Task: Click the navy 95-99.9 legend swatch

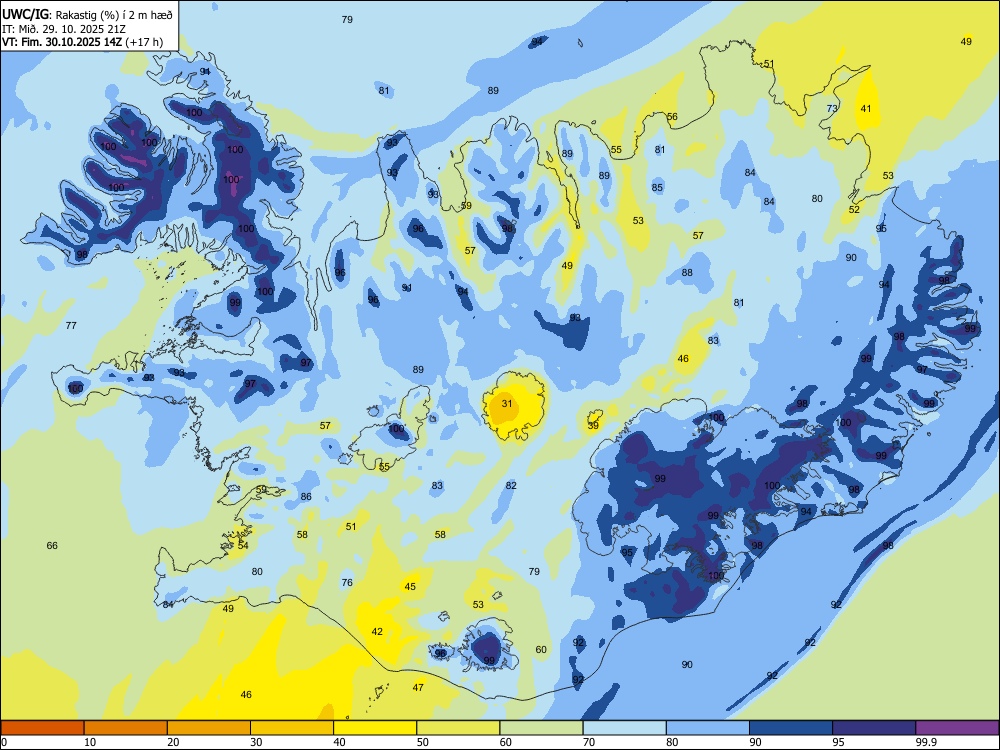Action: 874,728
